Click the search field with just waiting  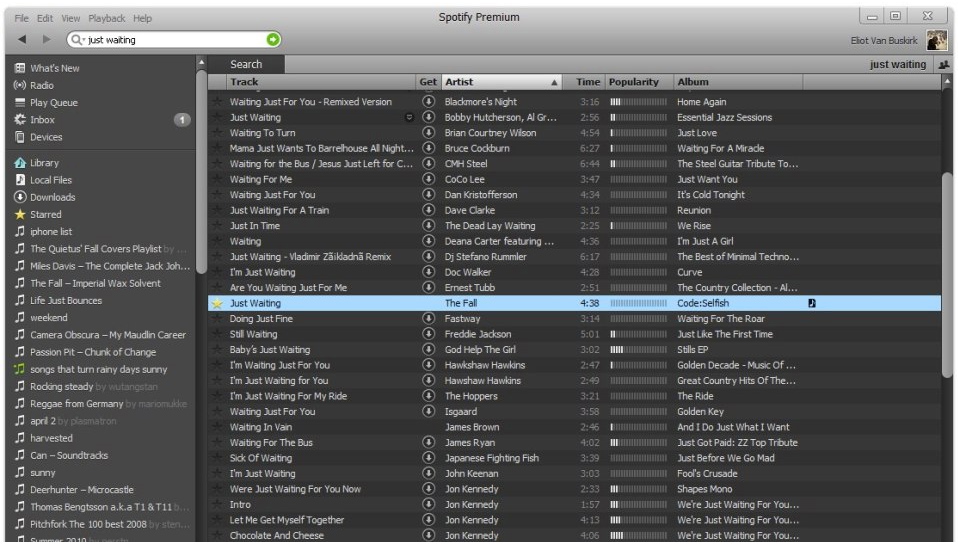click(x=174, y=40)
